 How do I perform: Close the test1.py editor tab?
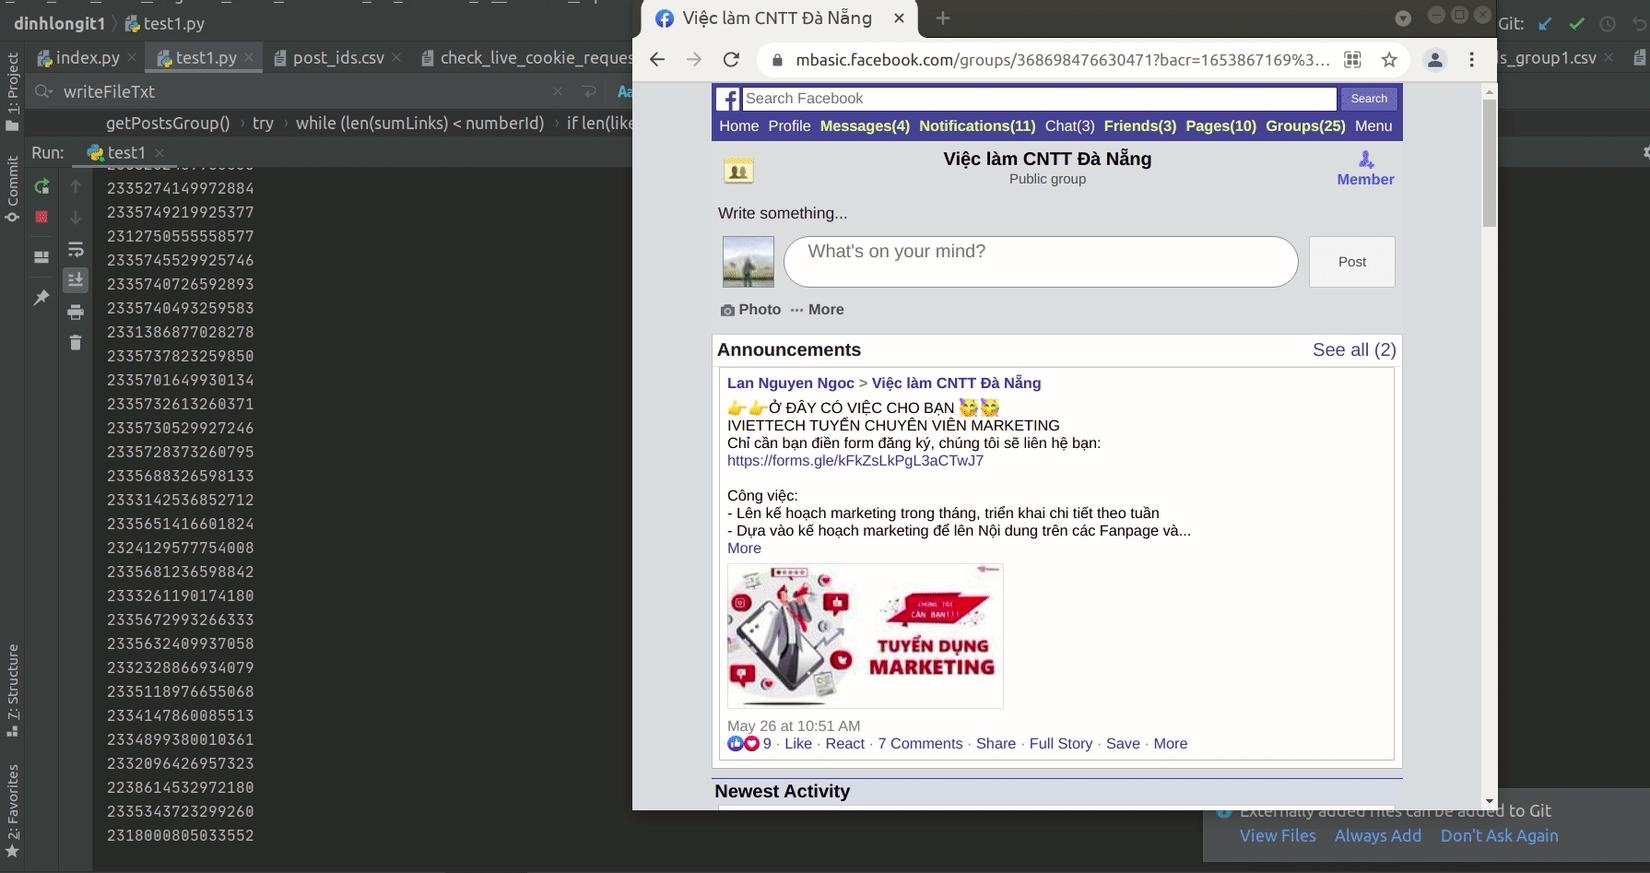[x=249, y=58]
